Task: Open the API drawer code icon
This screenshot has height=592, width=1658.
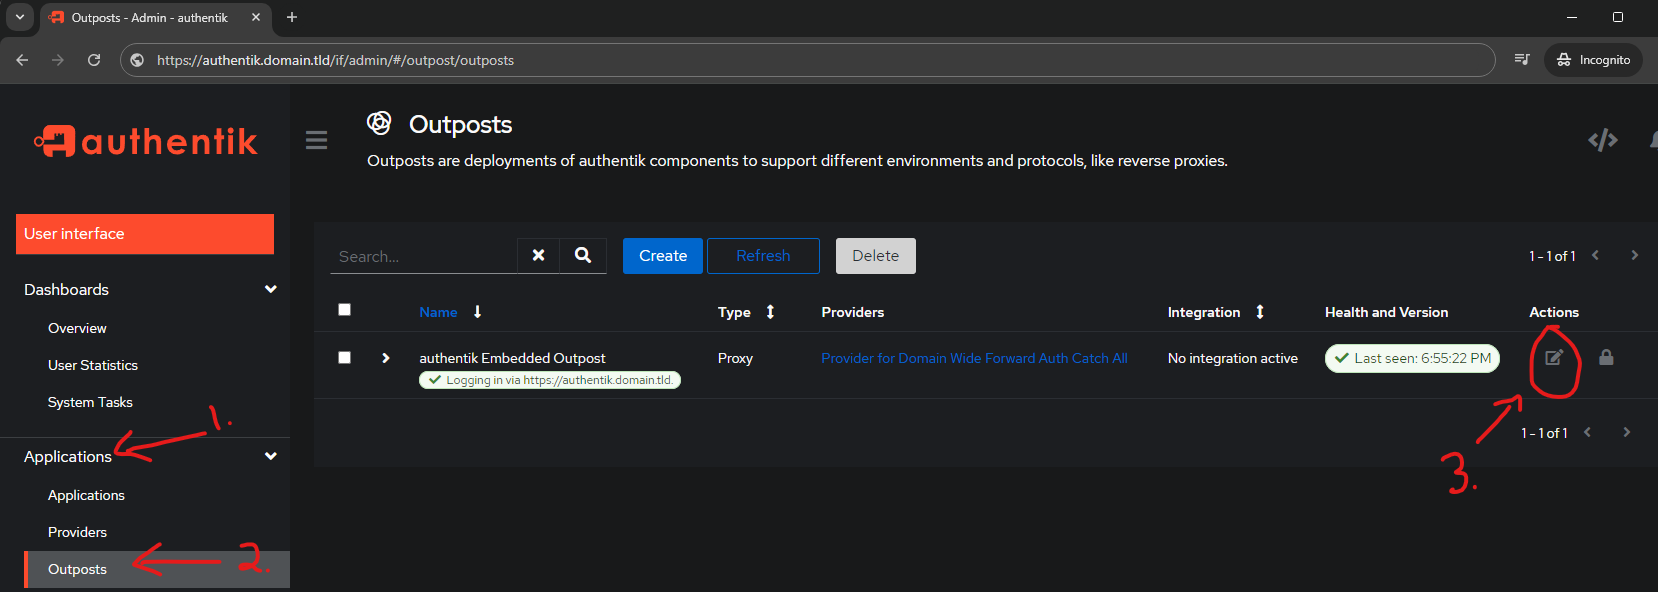Action: [x=1603, y=140]
